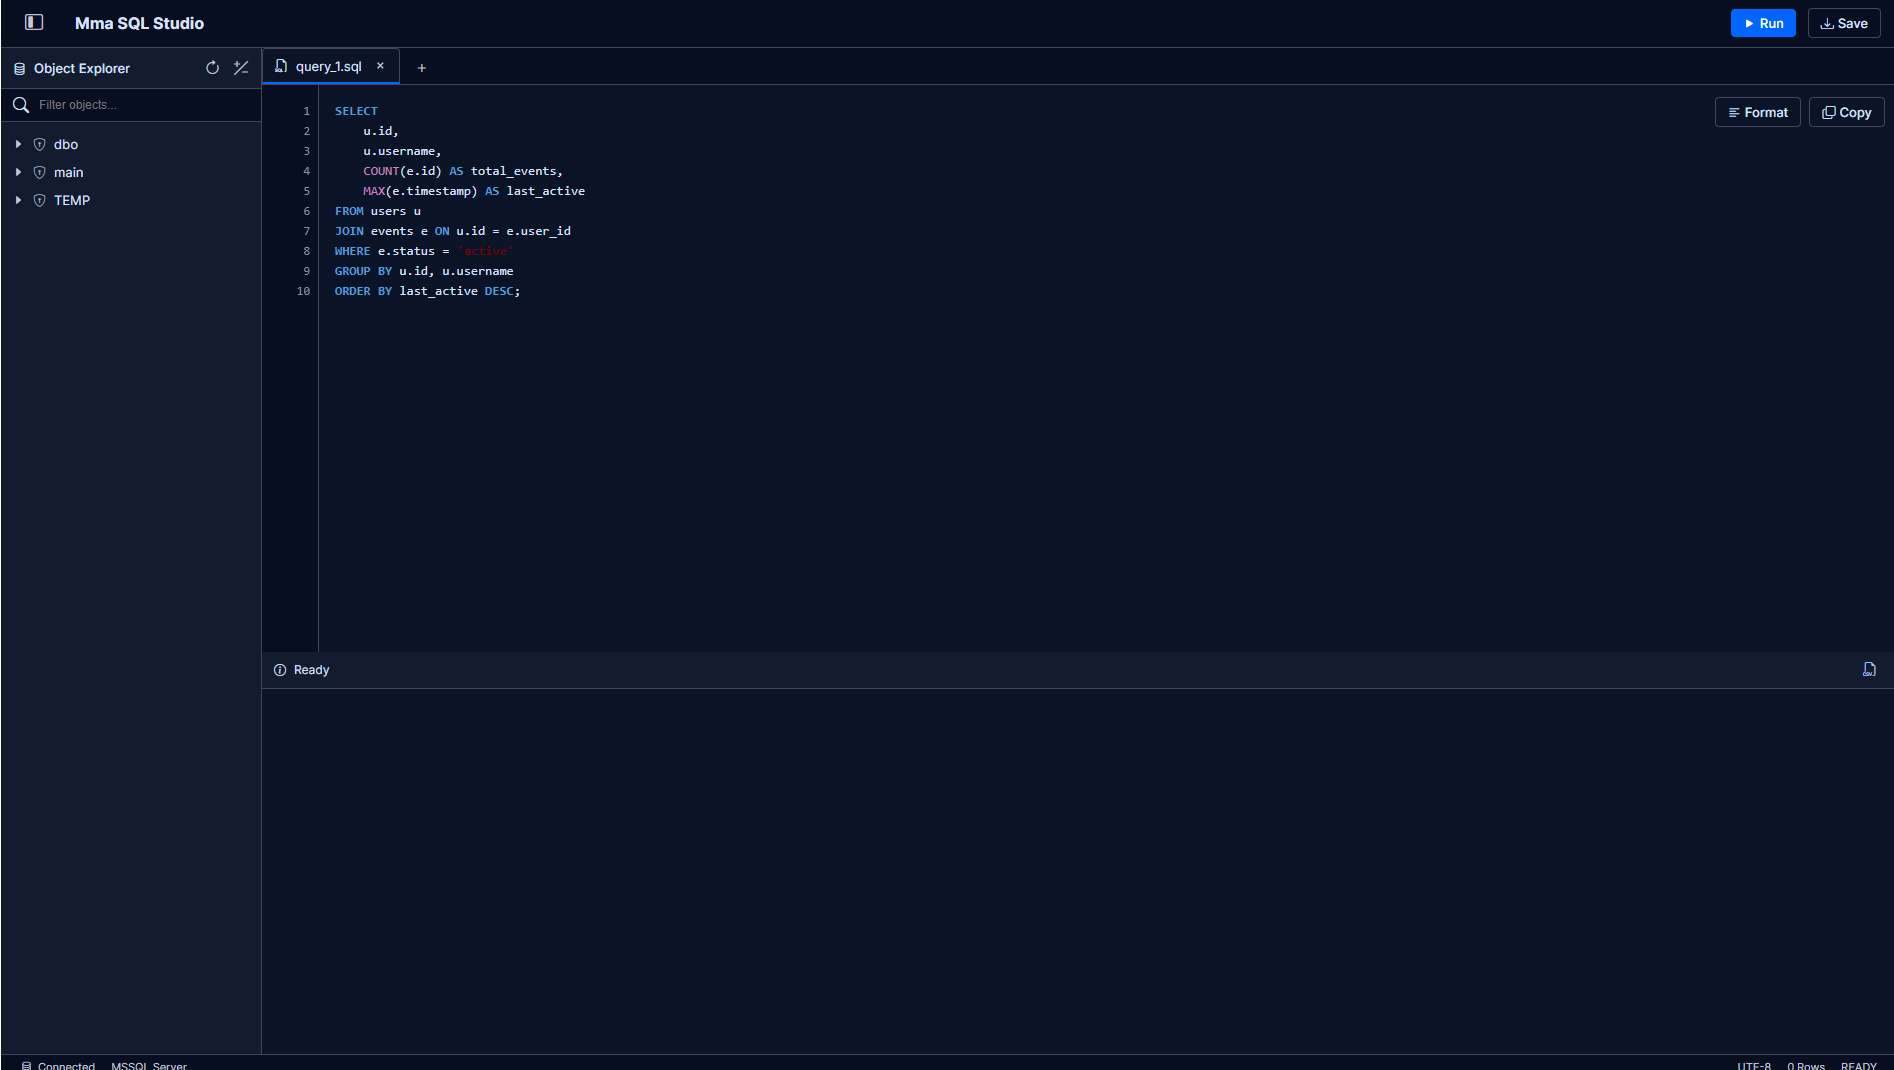Click the UTF-8 encoding label
The image size is (1894, 1070).
pyautogui.click(x=1753, y=1066)
